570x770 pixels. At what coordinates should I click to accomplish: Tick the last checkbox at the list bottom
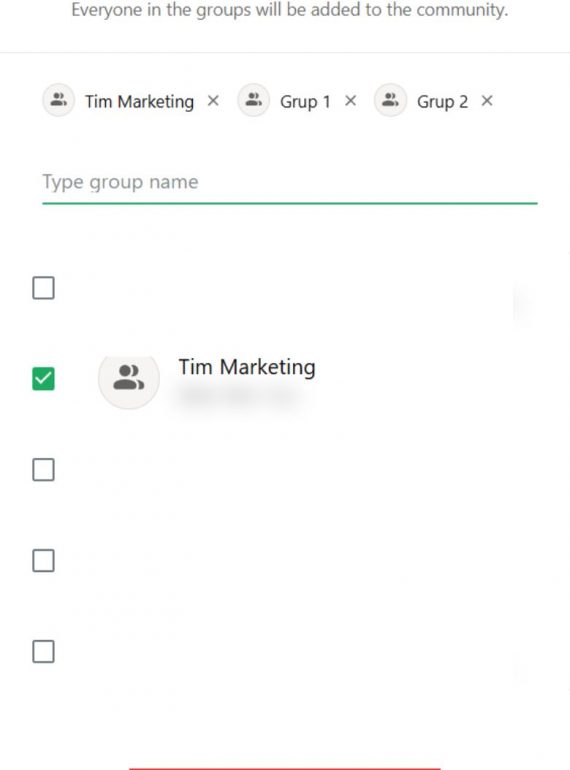pyautogui.click(x=43, y=652)
